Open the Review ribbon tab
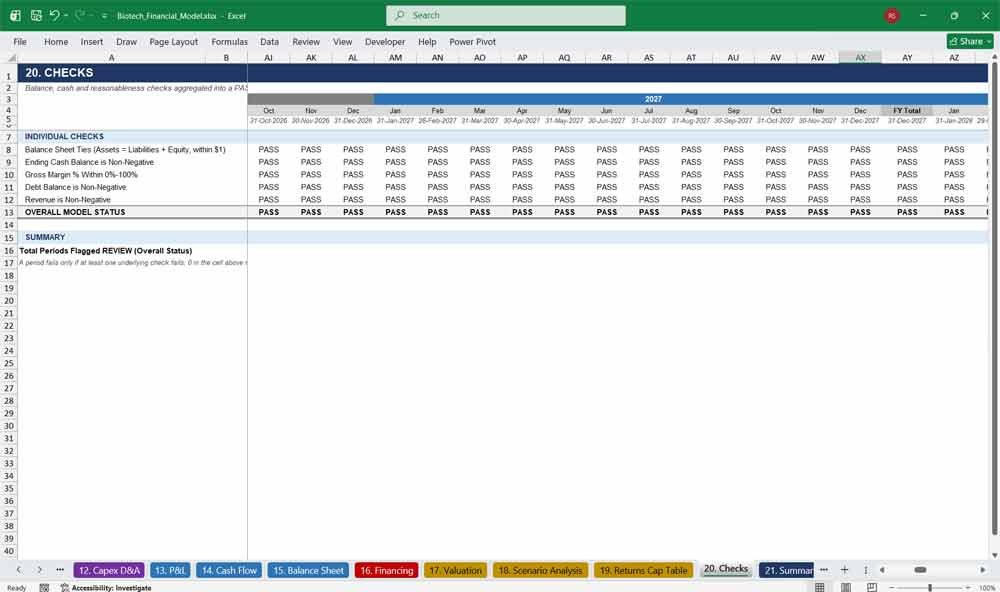The width and height of the screenshot is (1000, 592). point(306,41)
